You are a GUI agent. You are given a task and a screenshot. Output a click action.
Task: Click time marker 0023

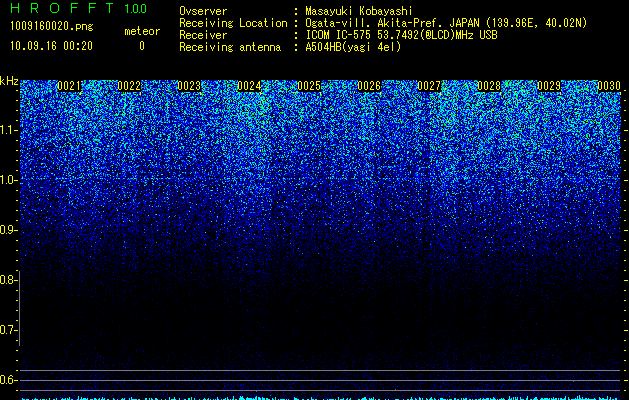click(x=189, y=86)
